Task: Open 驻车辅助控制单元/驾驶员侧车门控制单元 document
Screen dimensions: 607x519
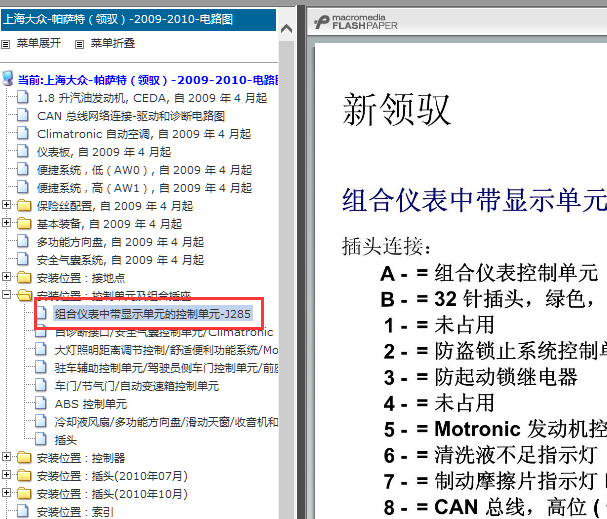Action: 166,368
